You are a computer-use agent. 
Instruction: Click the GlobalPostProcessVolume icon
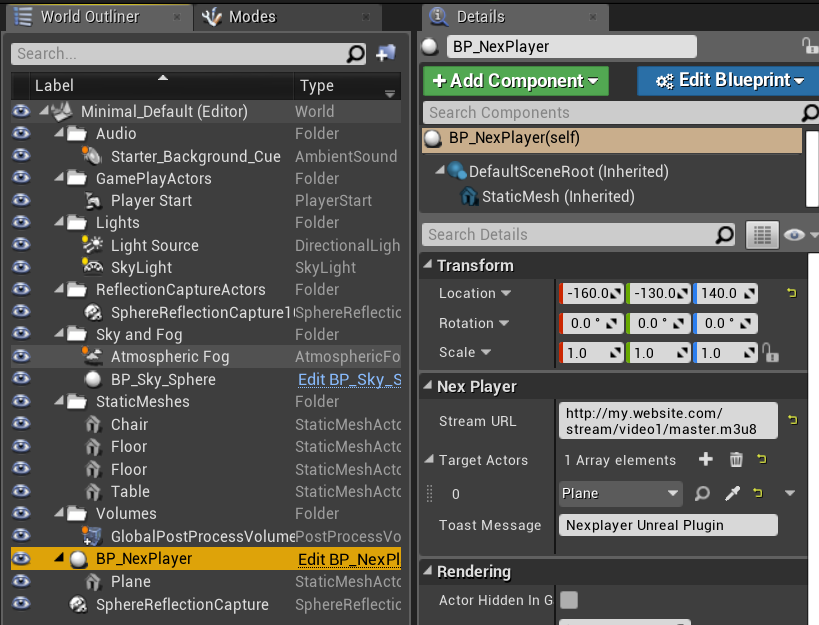(92, 536)
